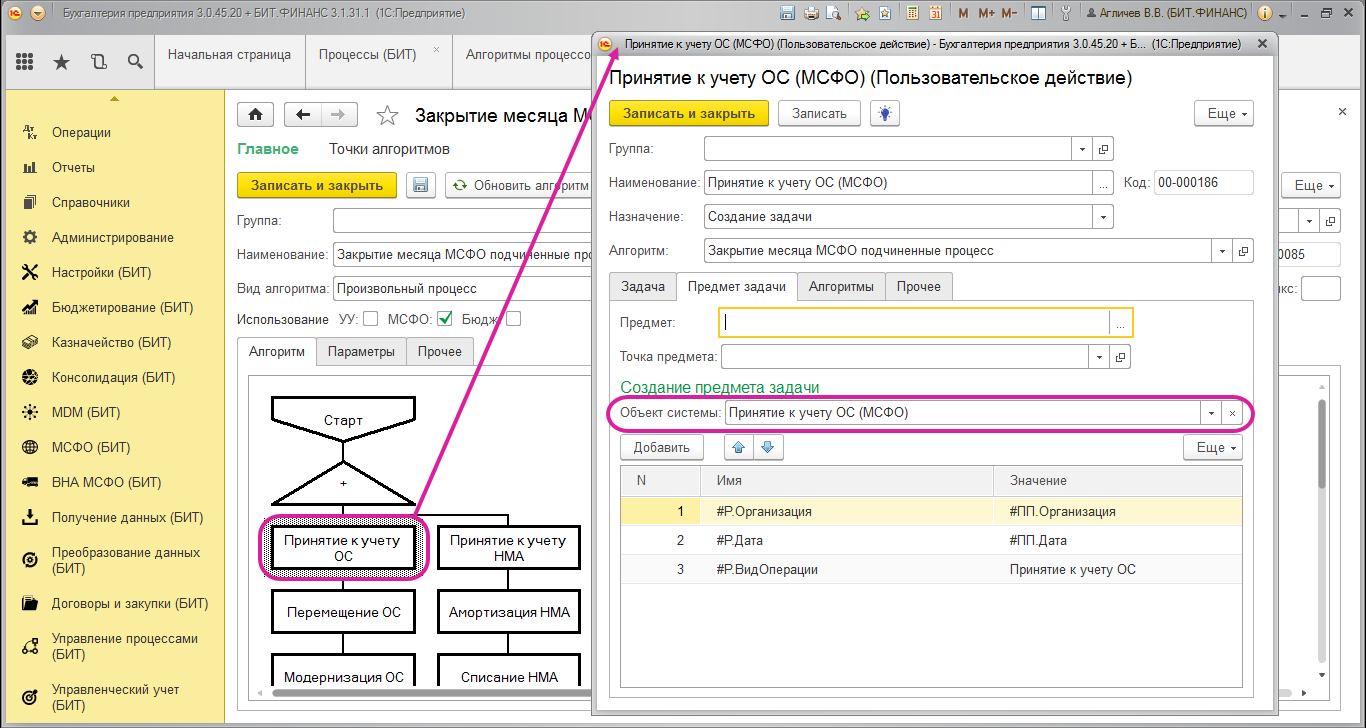Select the #Р.ВидОперации row

click(931, 569)
